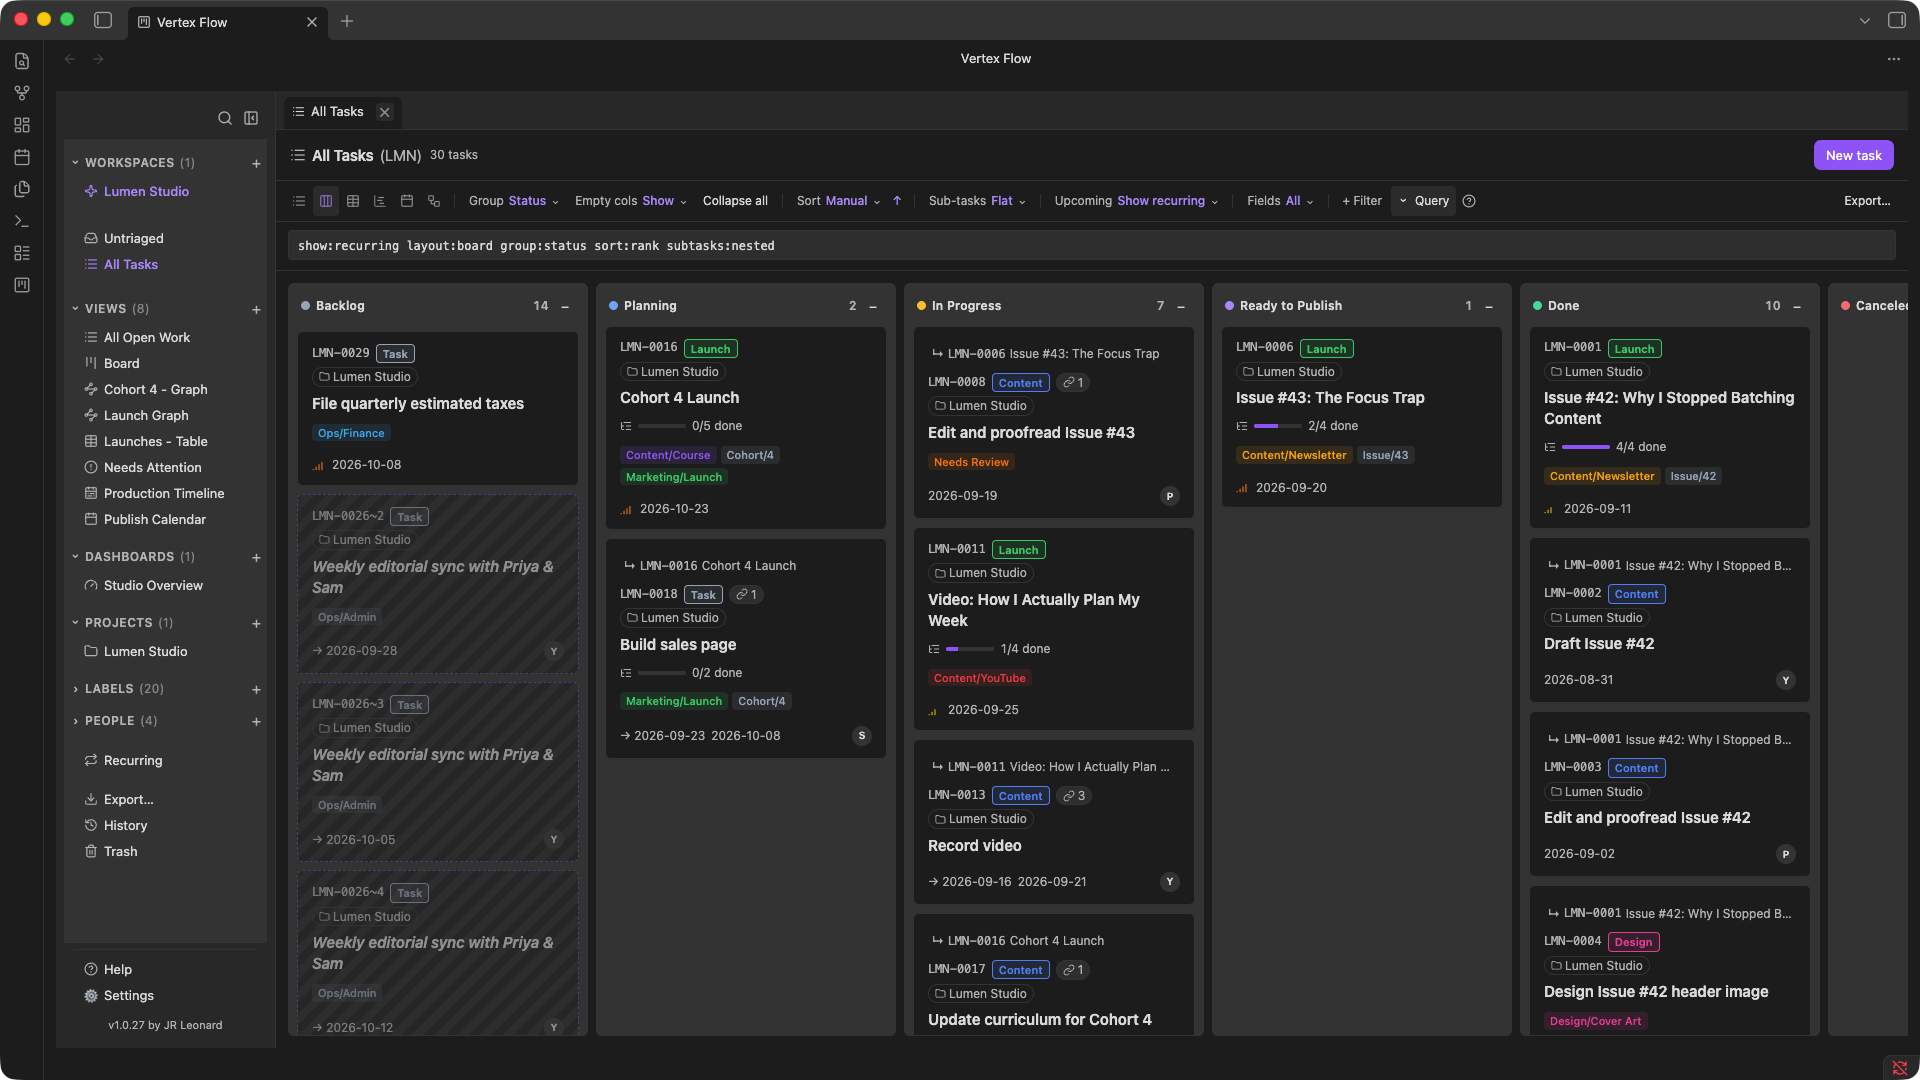Click the Cohort 4 Launch progress bar
Screen dimensions: 1920x1080
[x=662, y=426]
